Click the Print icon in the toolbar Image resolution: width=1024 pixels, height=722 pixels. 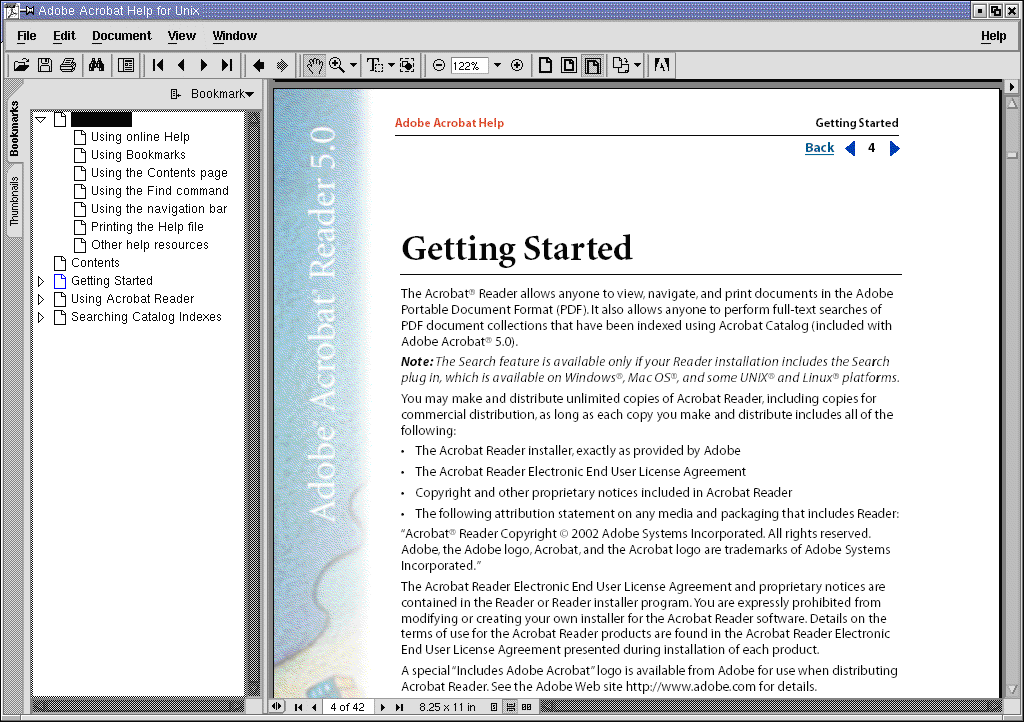coord(68,65)
